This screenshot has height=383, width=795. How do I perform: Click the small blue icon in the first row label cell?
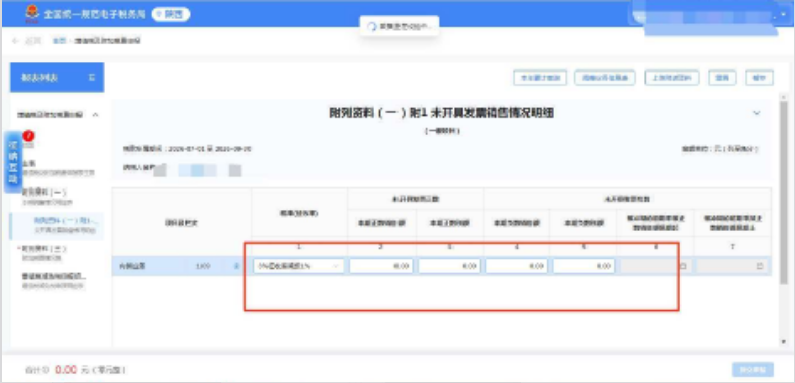(236, 266)
